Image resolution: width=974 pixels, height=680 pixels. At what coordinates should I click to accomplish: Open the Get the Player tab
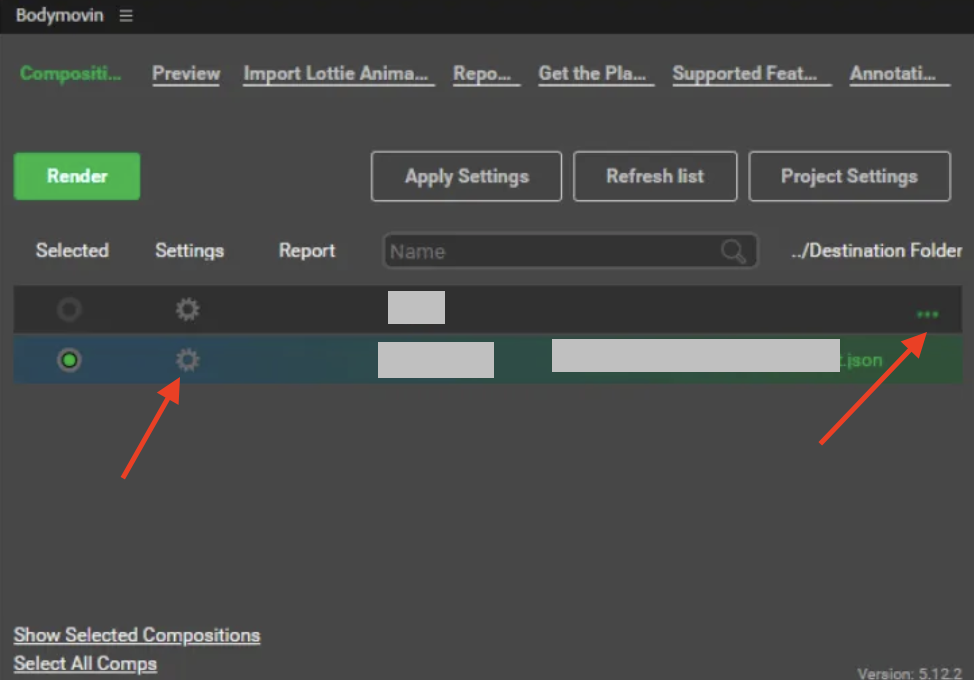tap(594, 74)
